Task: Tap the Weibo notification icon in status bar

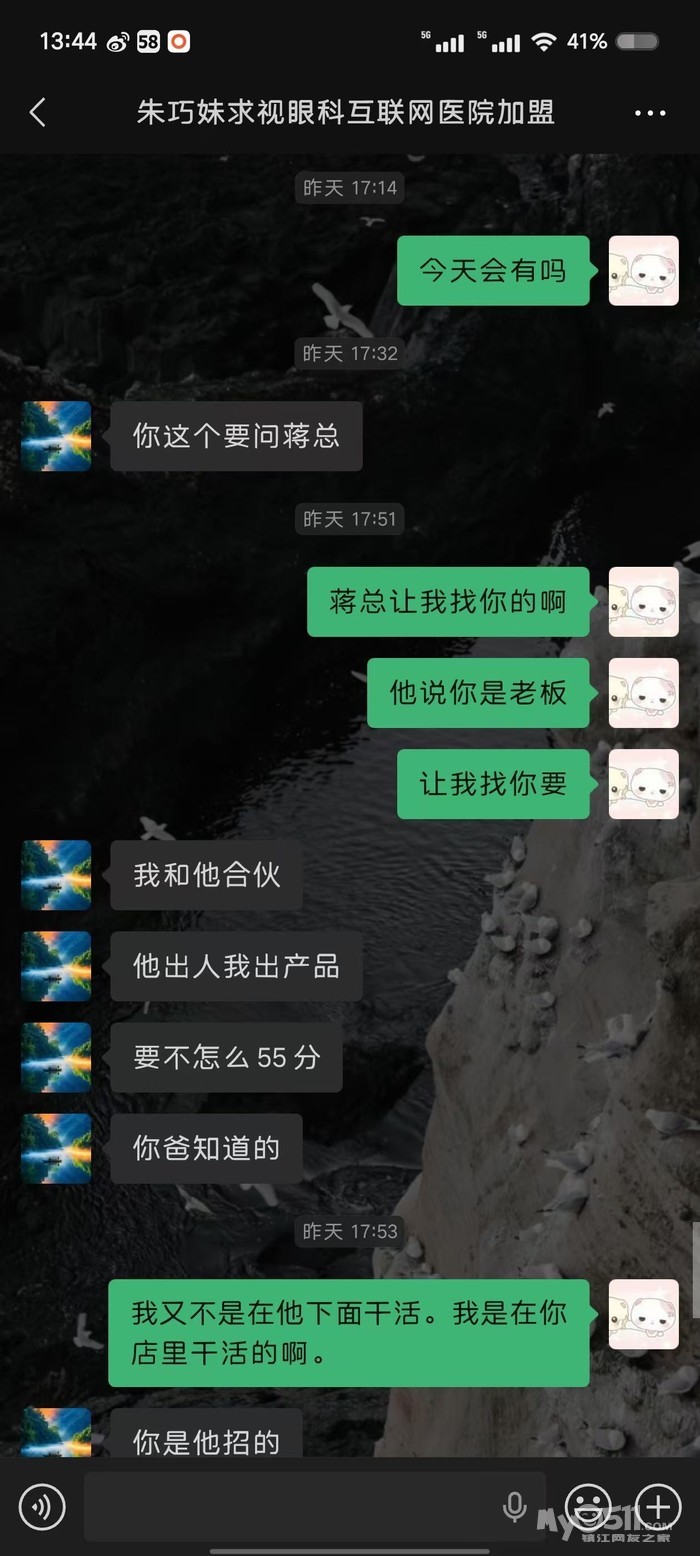Action: pyautogui.click(x=118, y=42)
